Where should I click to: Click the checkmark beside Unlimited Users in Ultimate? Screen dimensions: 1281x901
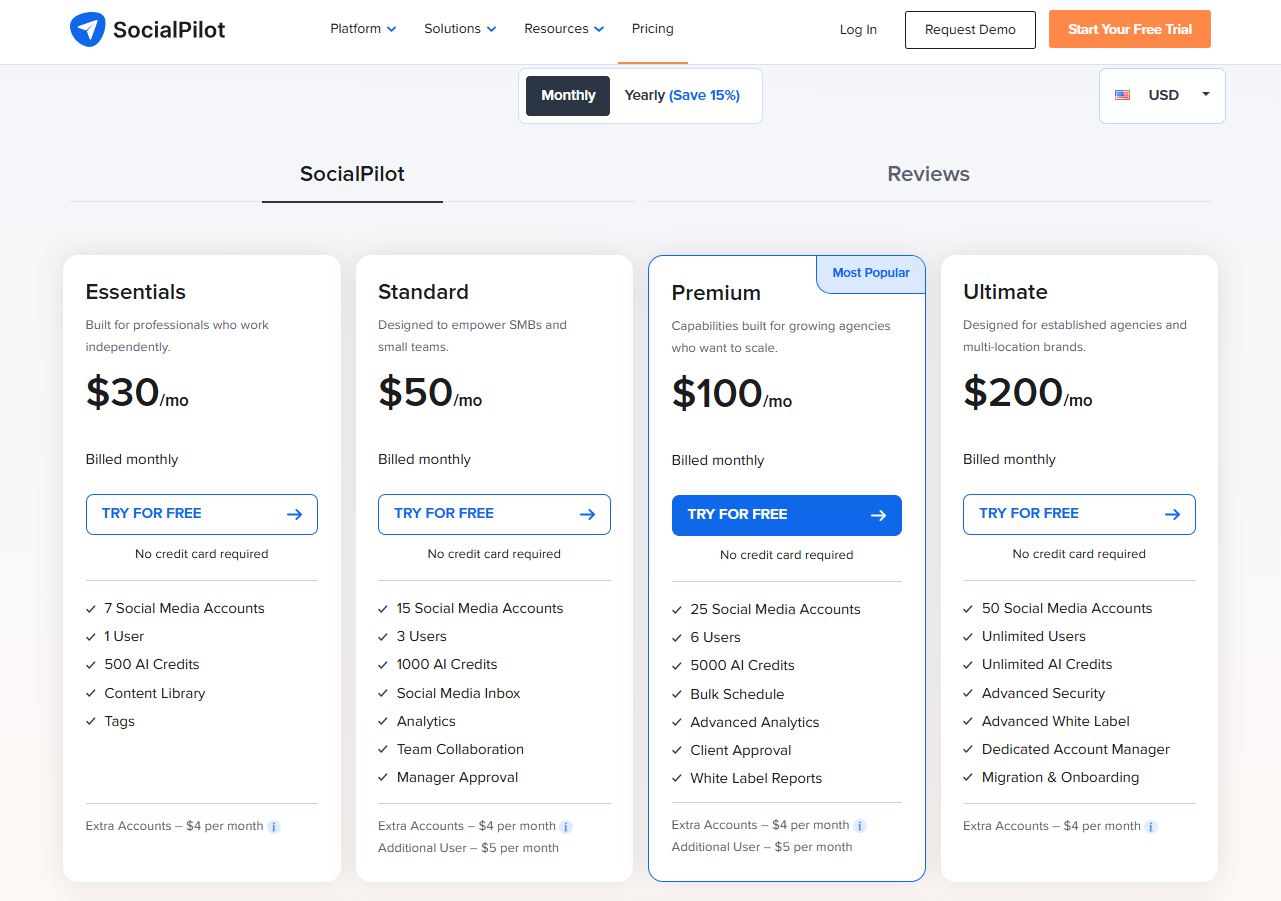point(968,636)
